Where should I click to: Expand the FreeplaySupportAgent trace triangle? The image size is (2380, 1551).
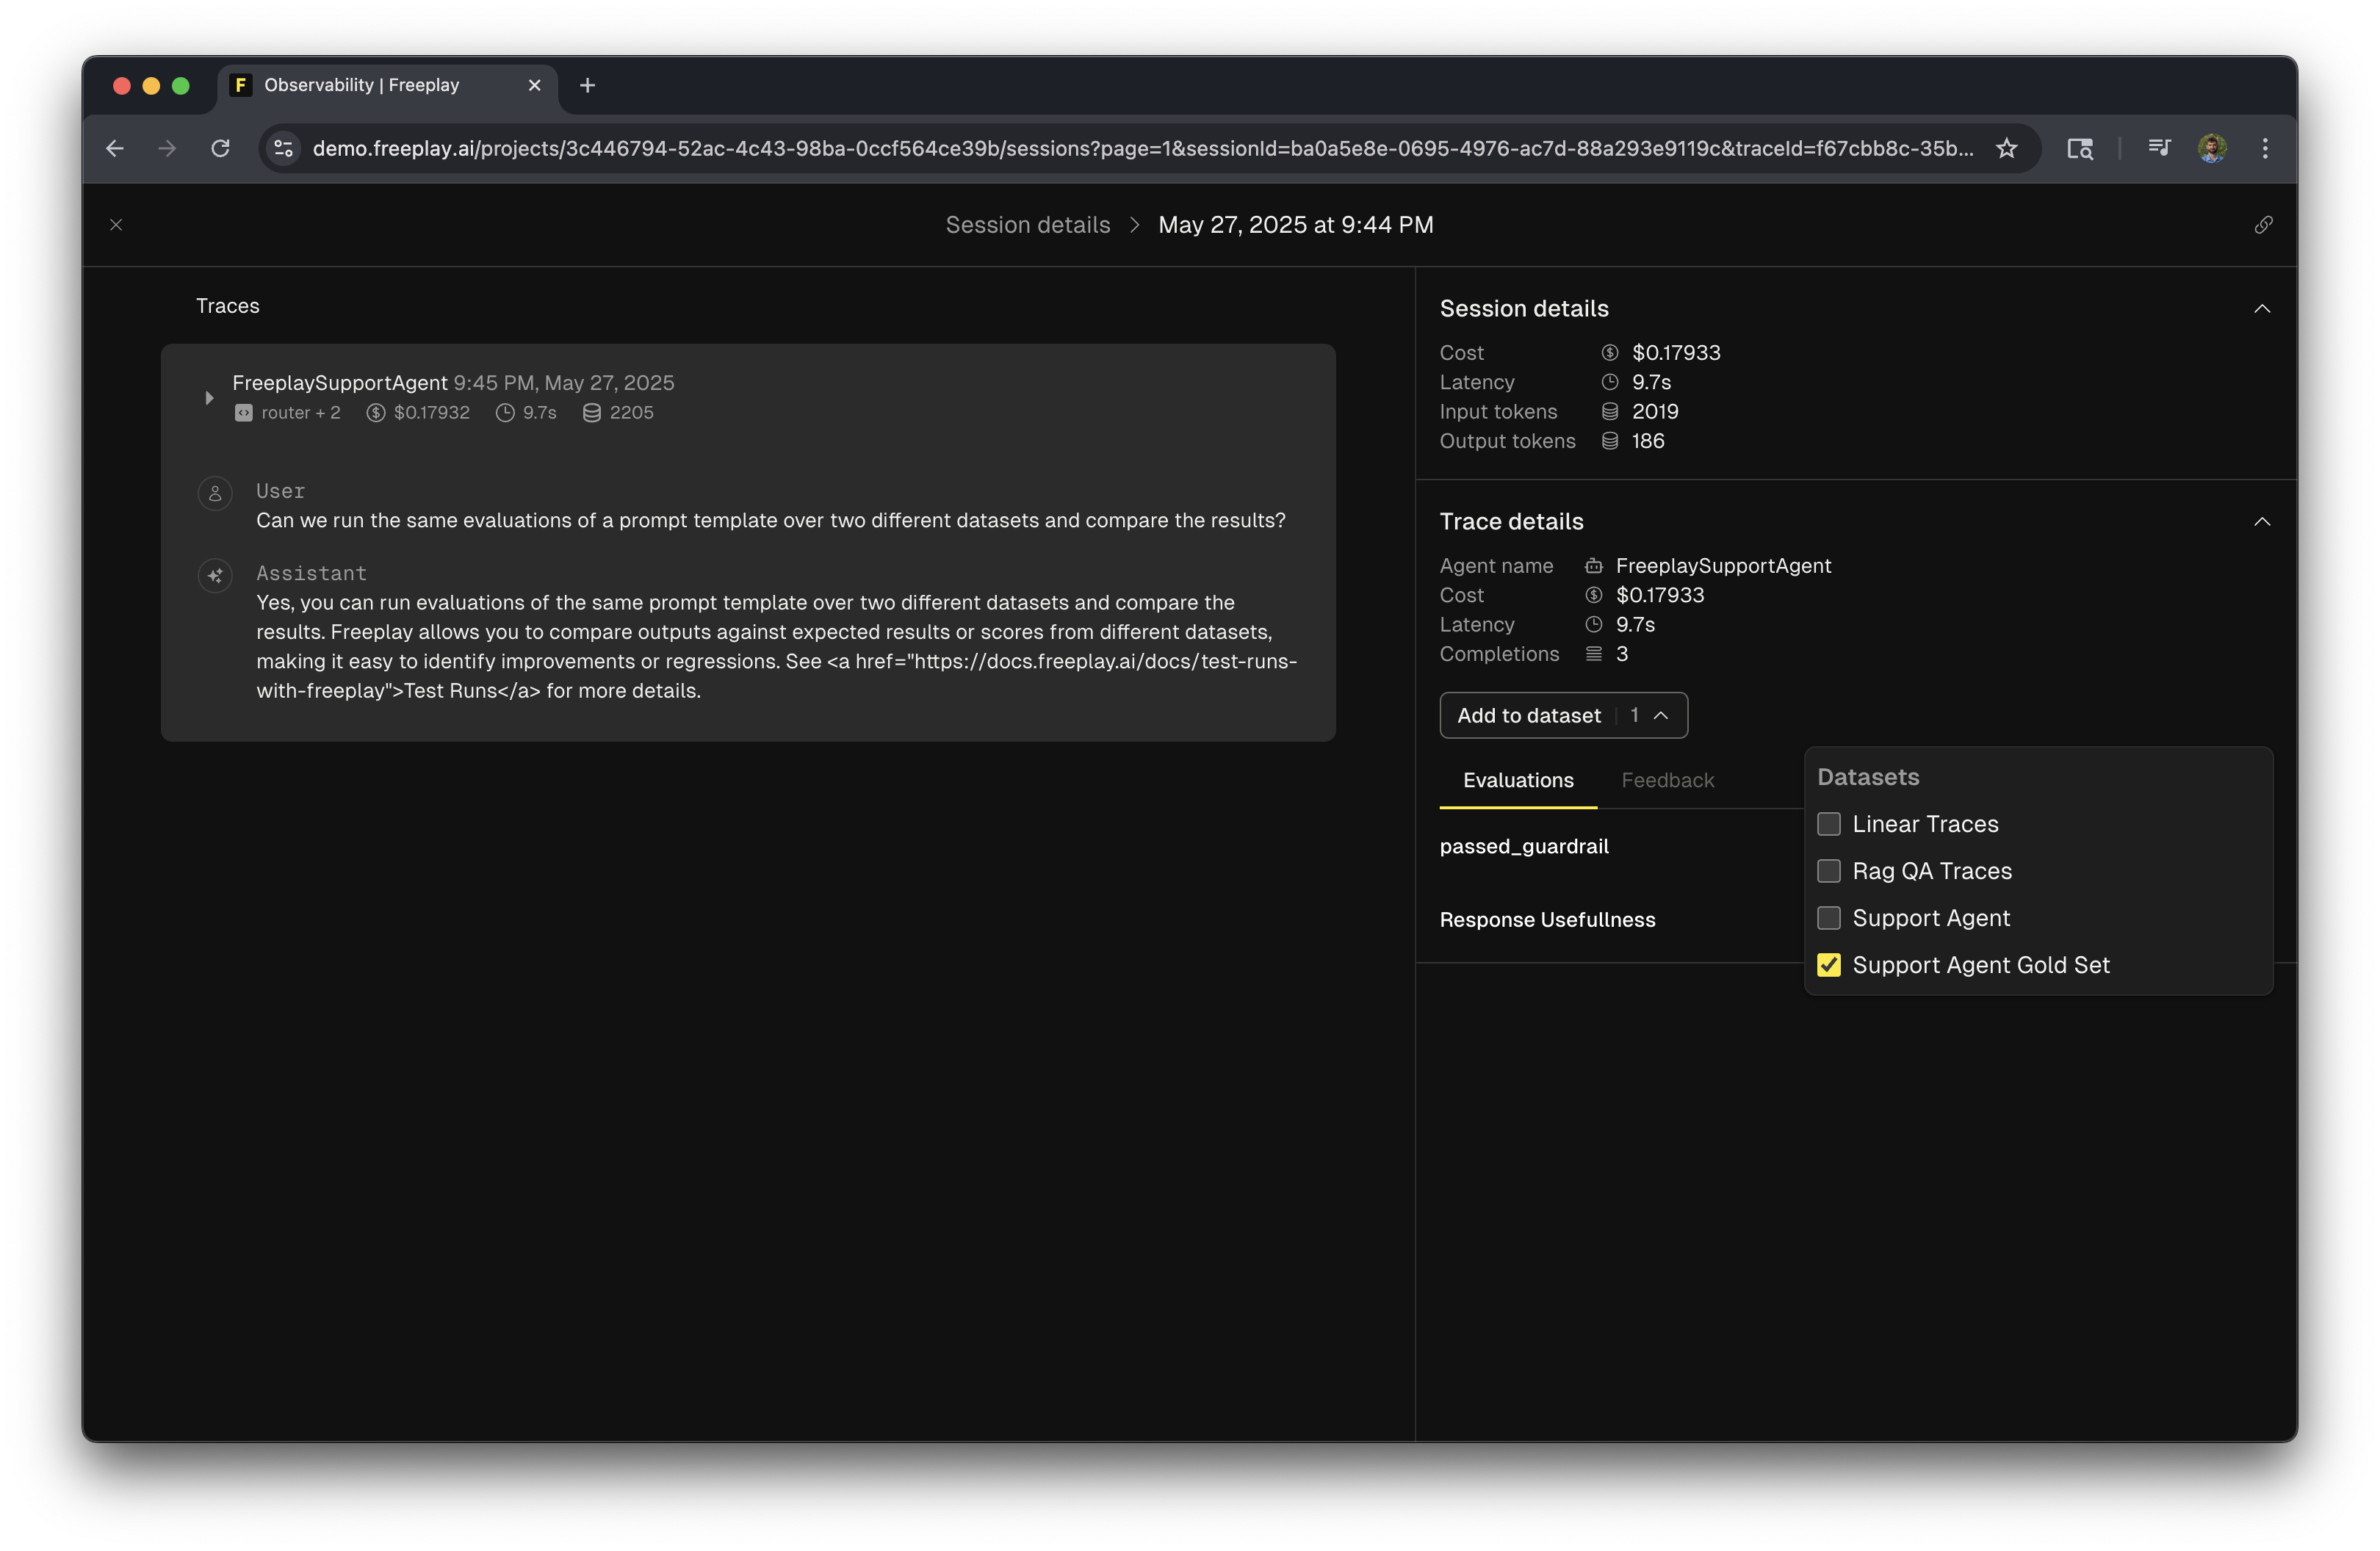click(x=209, y=398)
